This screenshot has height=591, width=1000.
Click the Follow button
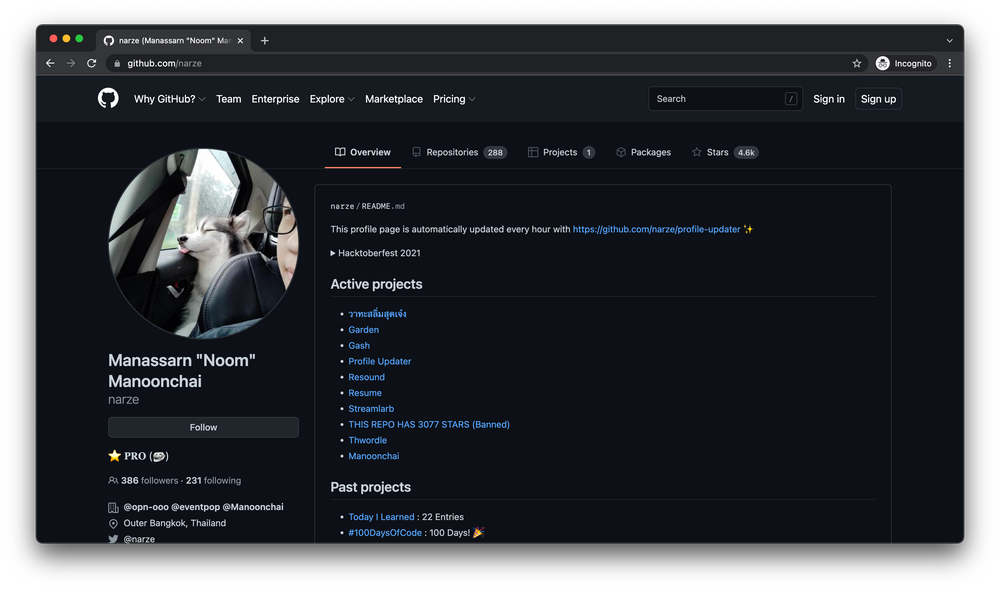click(x=203, y=426)
